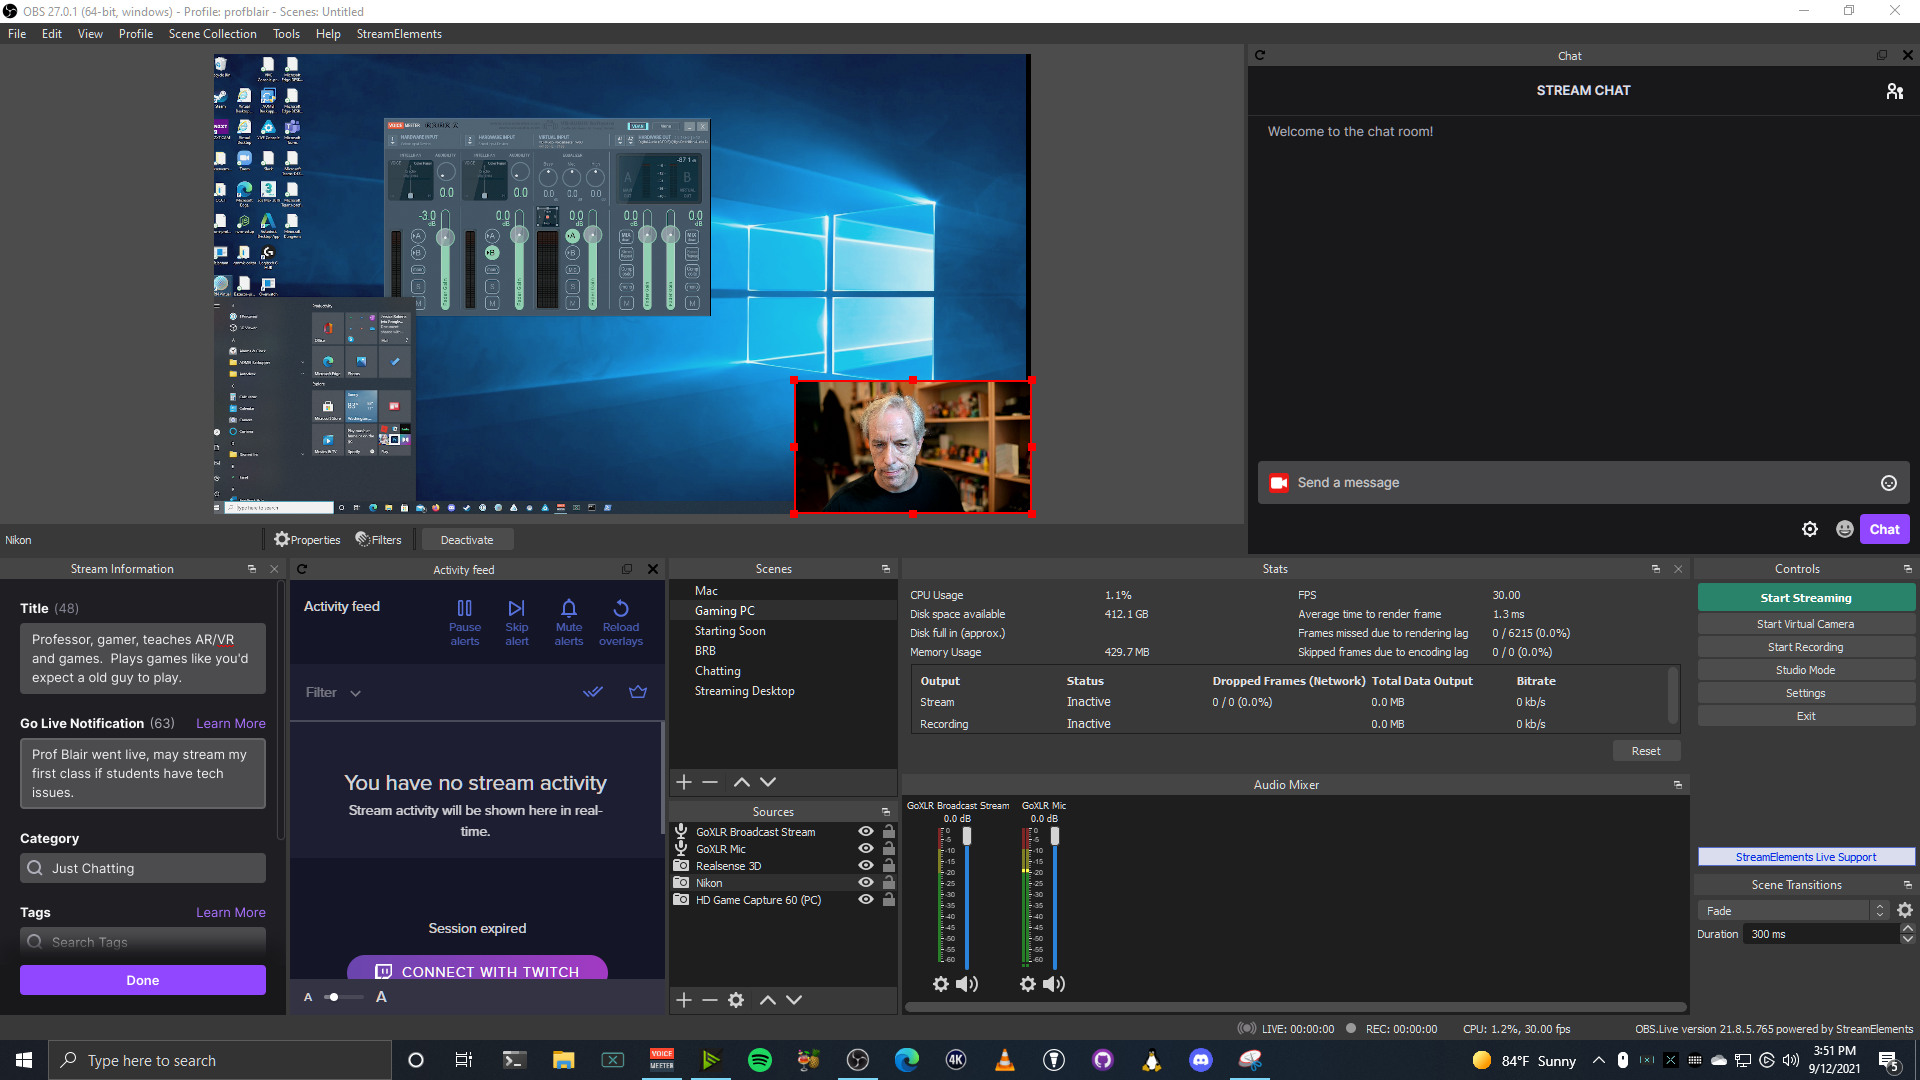Open the Just Chatting category field
This screenshot has height=1080, width=1920.
click(143, 868)
